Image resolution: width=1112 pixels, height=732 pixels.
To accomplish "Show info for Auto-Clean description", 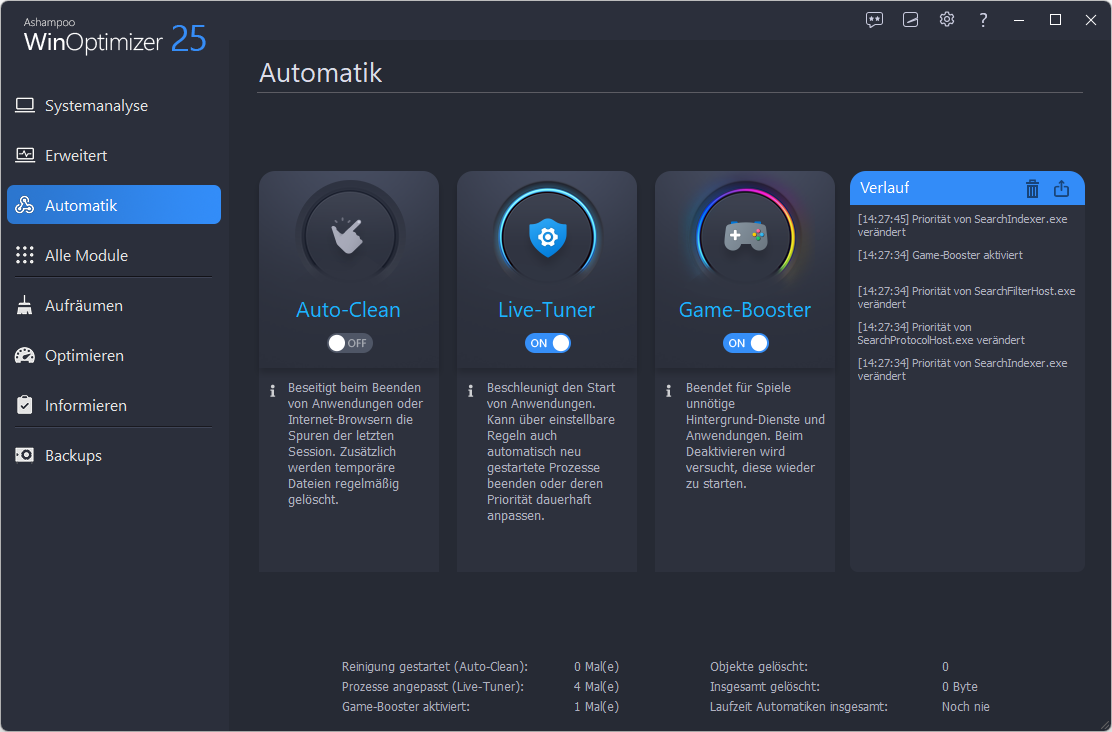I will point(272,391).
